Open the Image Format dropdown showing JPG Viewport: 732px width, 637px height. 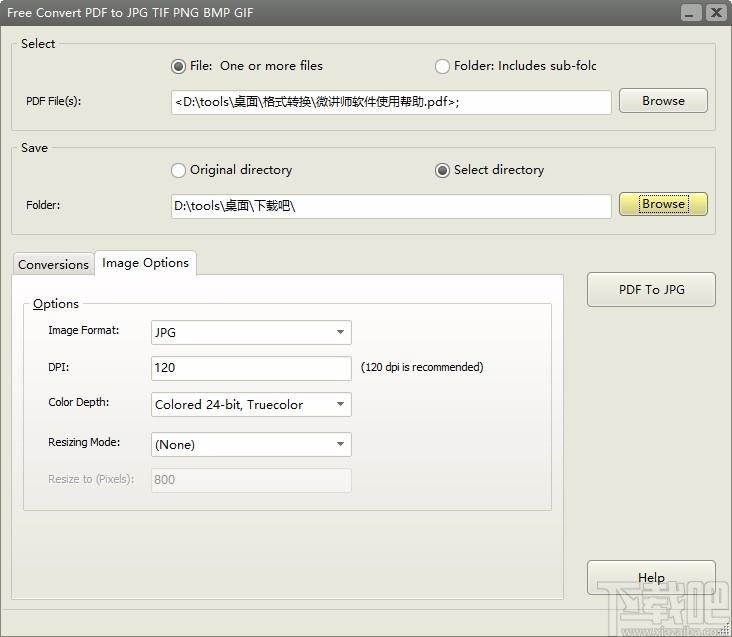pyautogui.click(x=251, y=333)
